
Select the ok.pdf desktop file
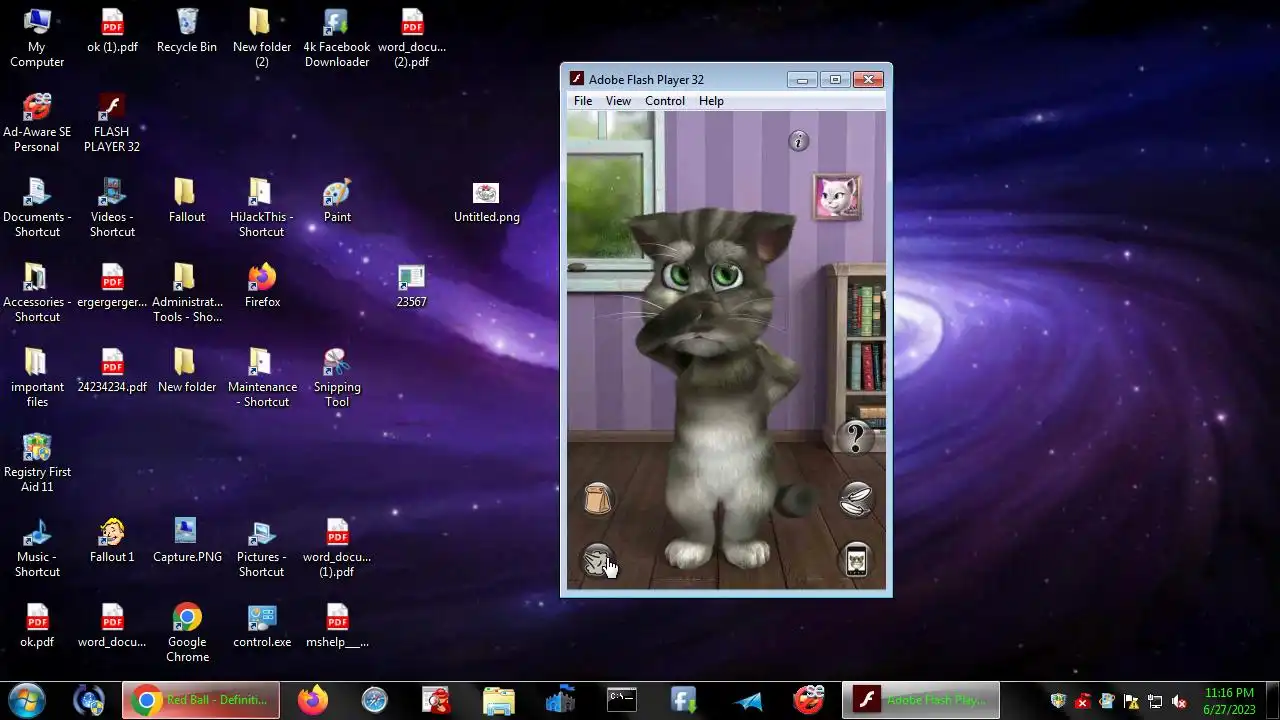pos(37,626)
